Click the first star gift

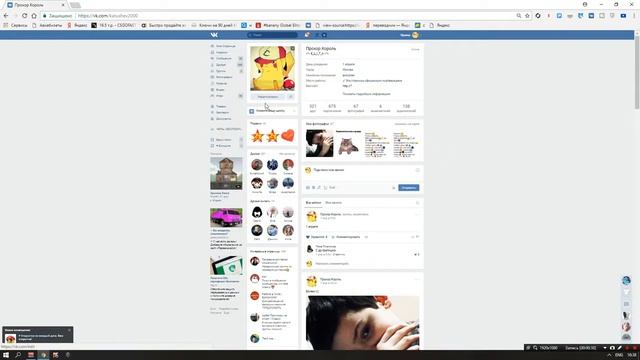pyautogui.click(x=257, y=136)
